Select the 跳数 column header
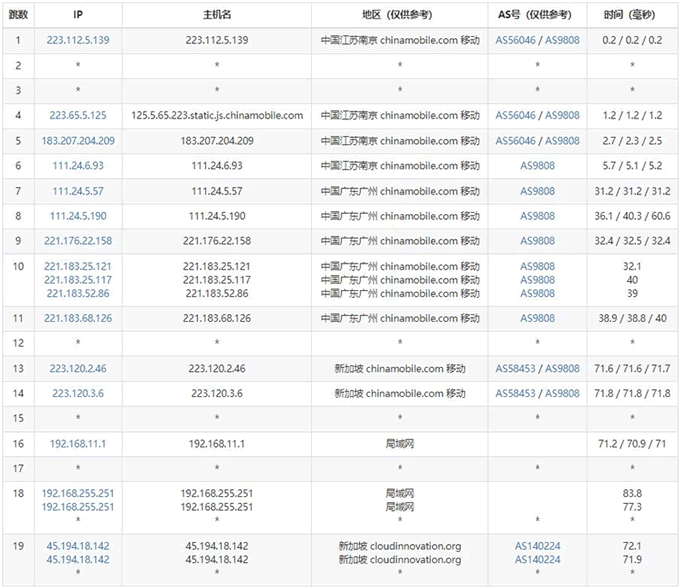The image size is (680, 588). tap(18, 15)
